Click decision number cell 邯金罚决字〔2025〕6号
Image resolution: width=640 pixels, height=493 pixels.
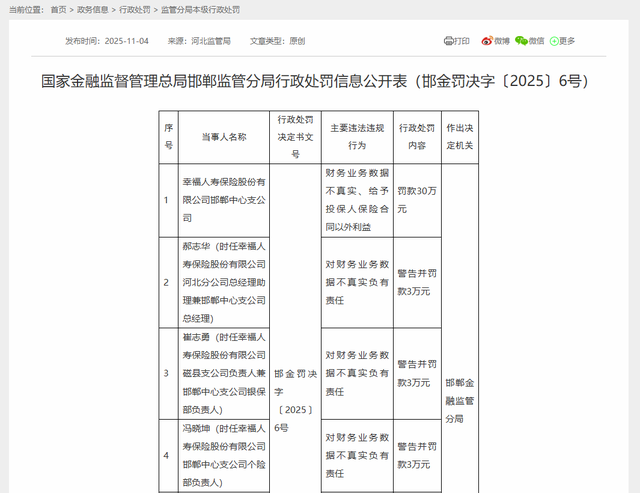[296, 401]
